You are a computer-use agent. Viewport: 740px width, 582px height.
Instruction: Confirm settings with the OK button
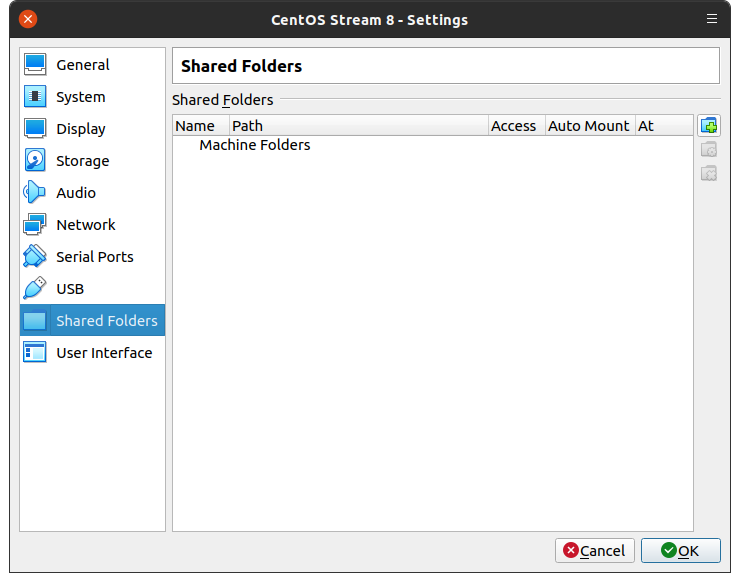(680, 551)
